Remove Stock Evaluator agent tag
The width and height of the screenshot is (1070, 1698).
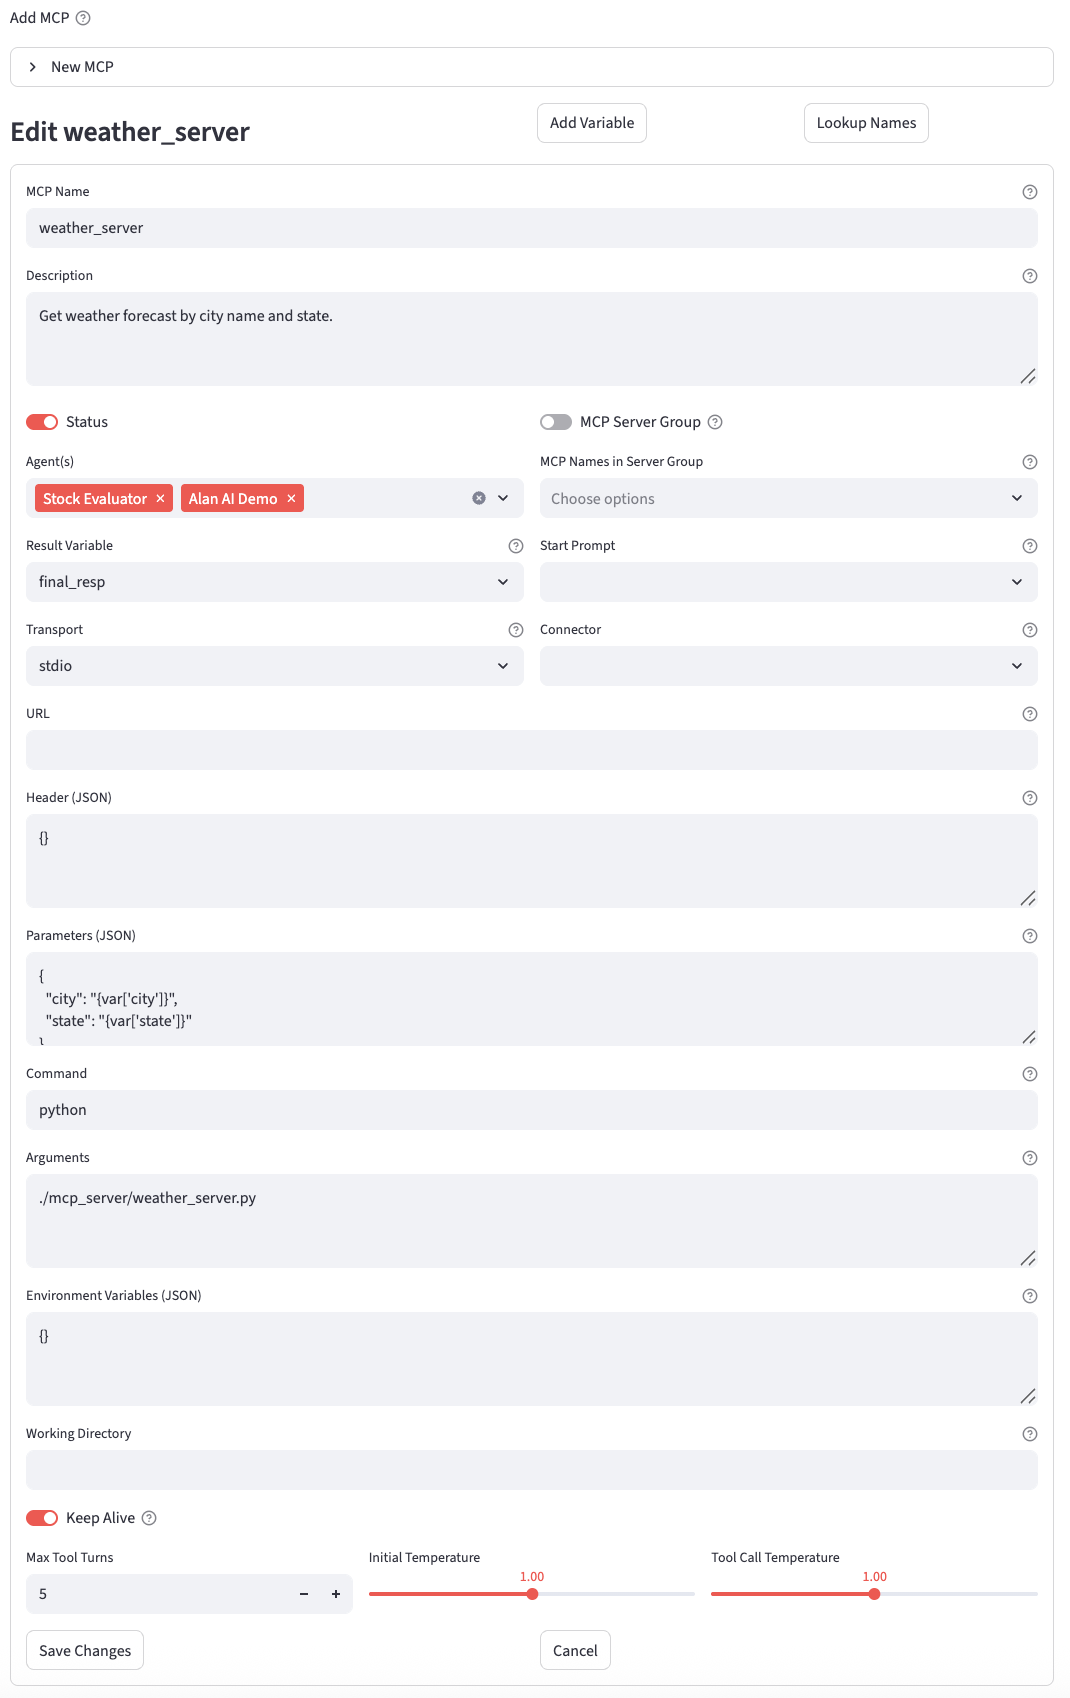(x=160, y=498)
